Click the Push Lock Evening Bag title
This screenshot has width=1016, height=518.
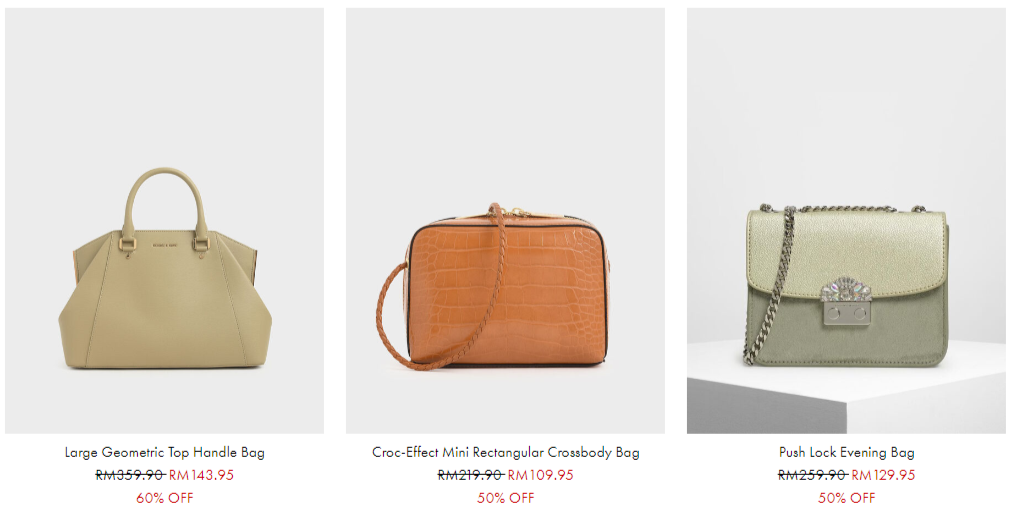[847, 452]
